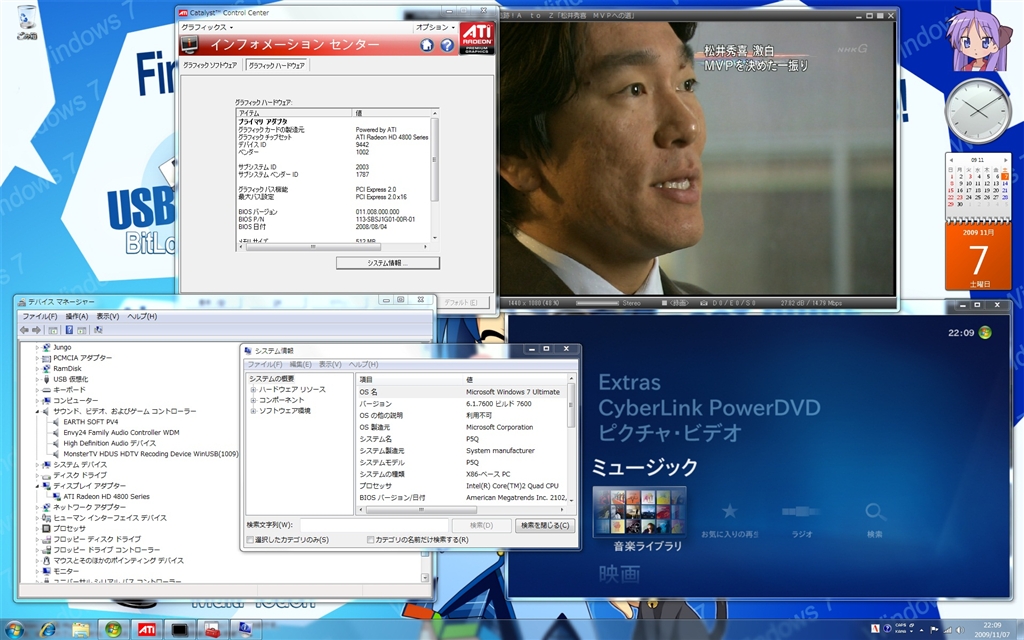Open オプション dropdown in Catalyst

pyautogui.click(x=436, y=27)
